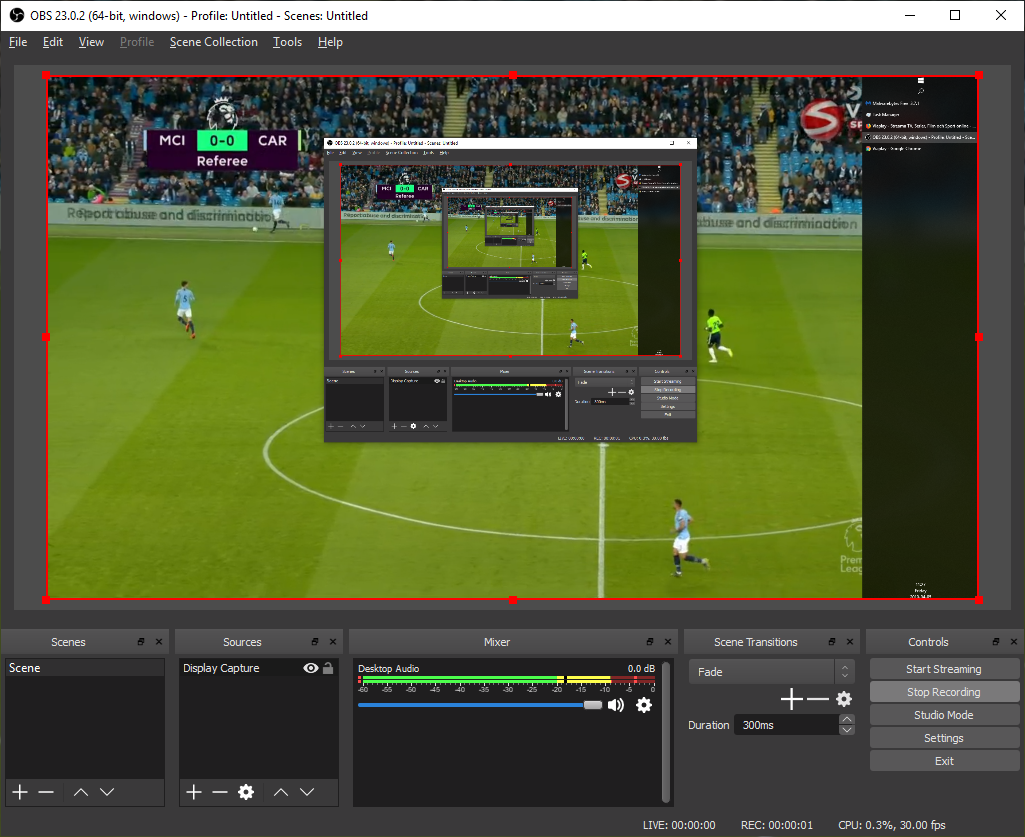The width and height of the screenshot is (1025, 837).
Task: Click the 'LIVE: 00:00:00' status text
Action: (x=679, y=825)
